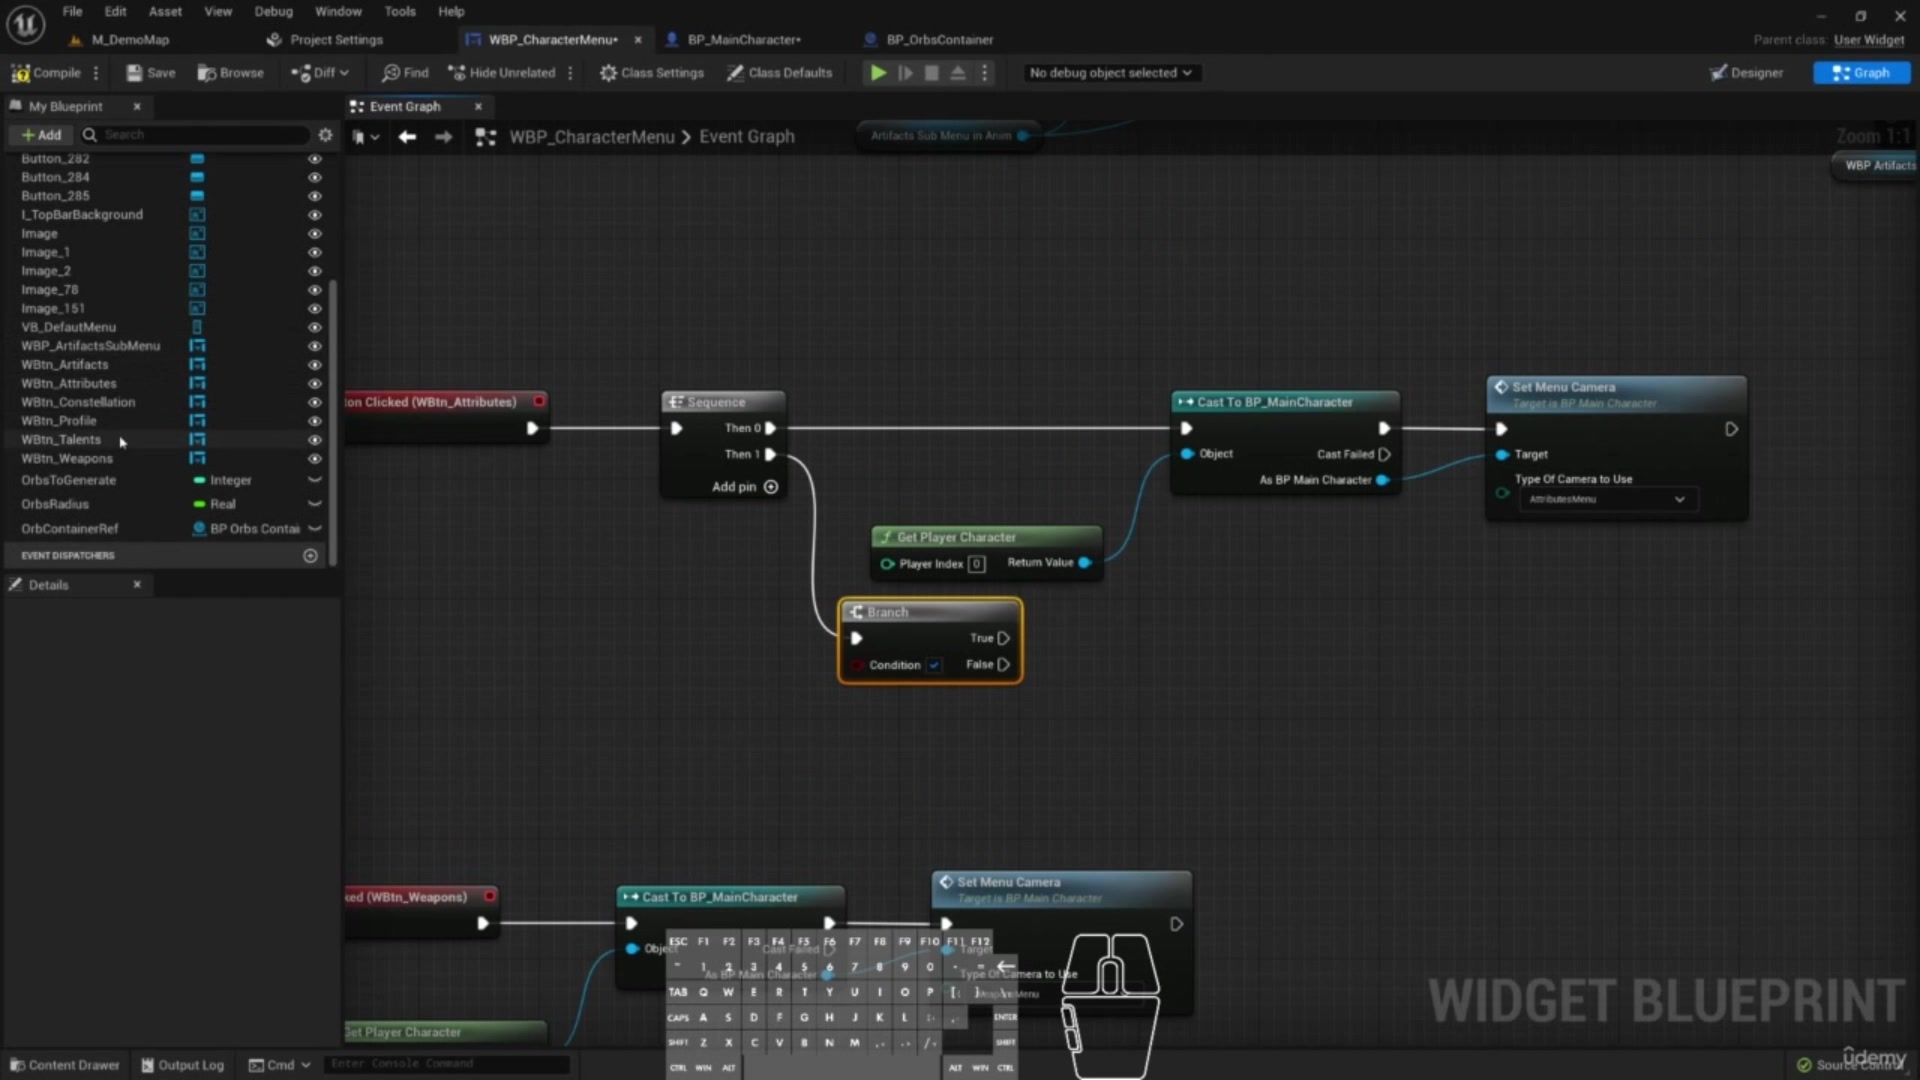Open play options three-dot menu

click(985, 73)
